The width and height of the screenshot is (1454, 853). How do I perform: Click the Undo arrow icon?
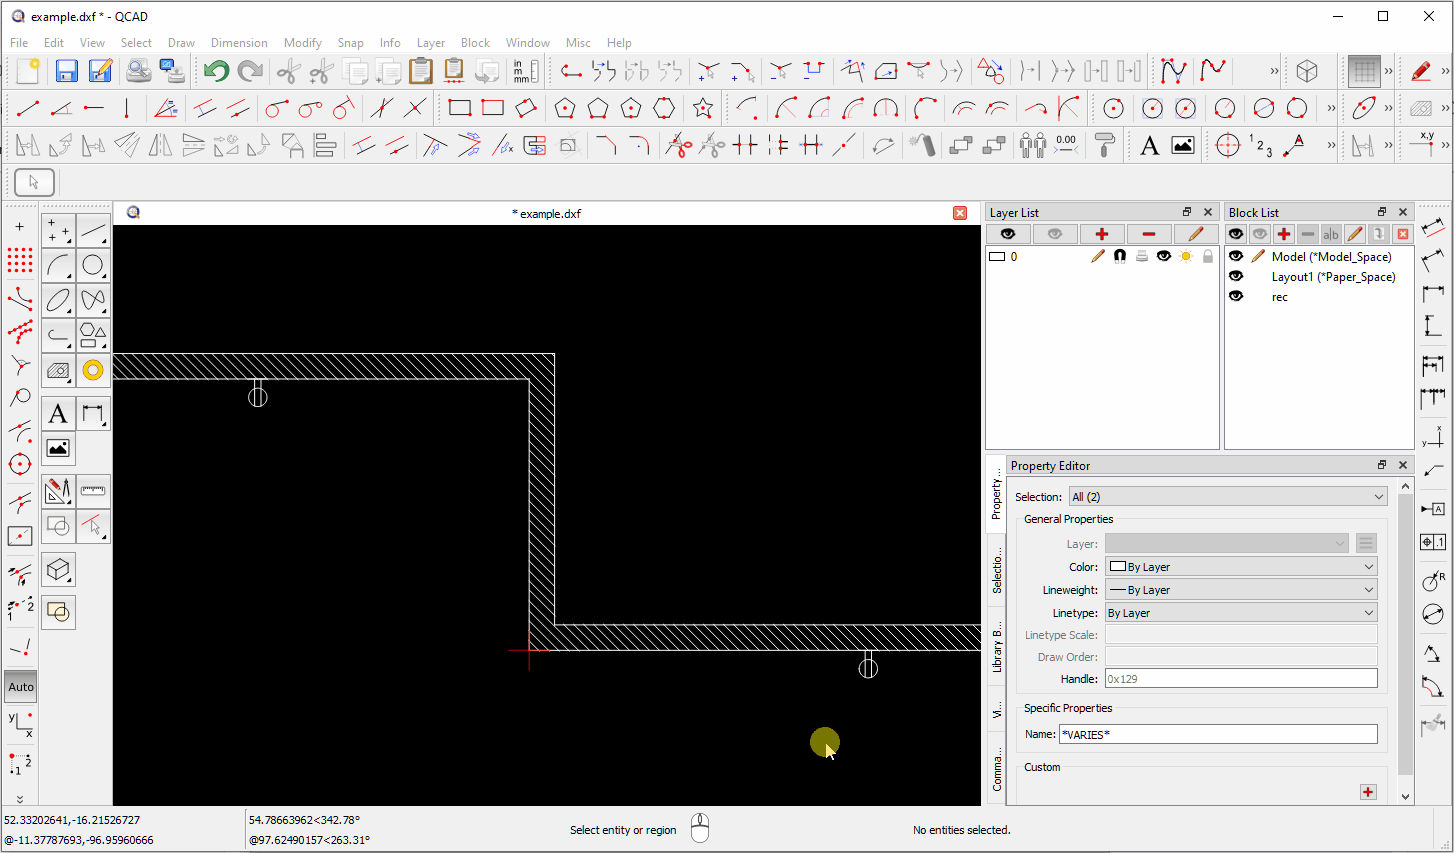tap(216, 71)
